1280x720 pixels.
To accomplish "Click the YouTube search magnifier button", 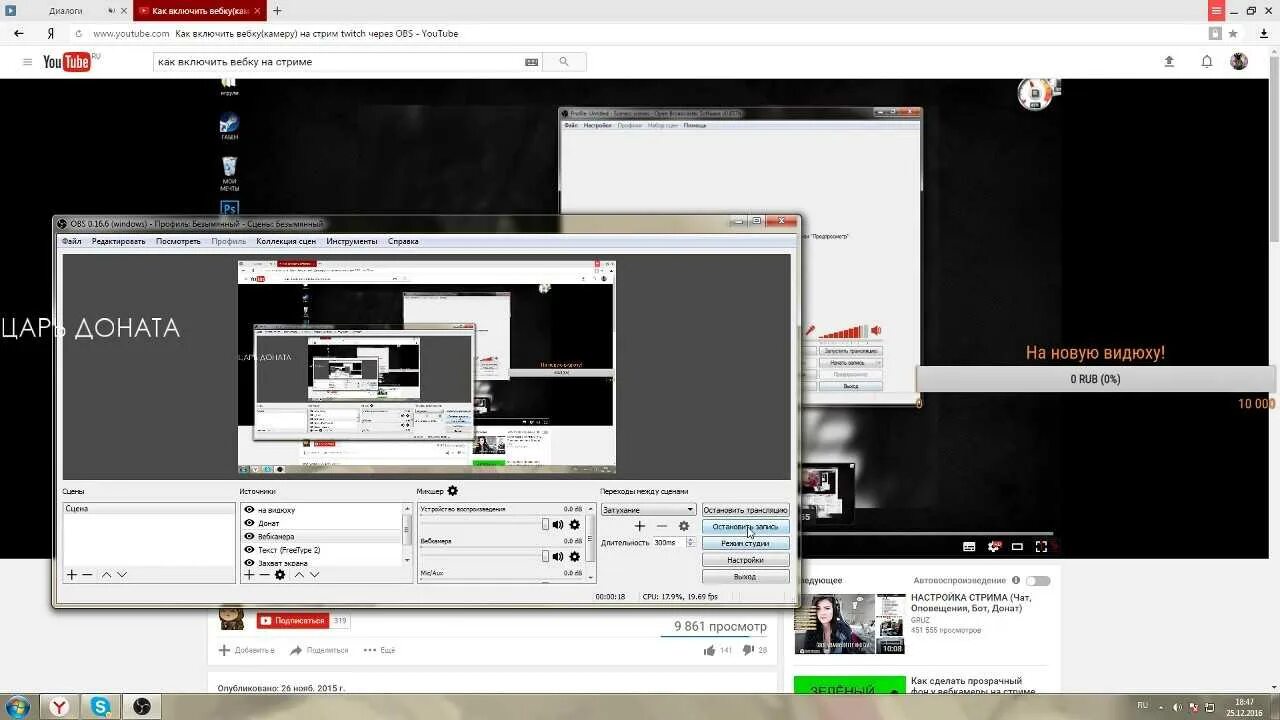I will pos(563,62).
